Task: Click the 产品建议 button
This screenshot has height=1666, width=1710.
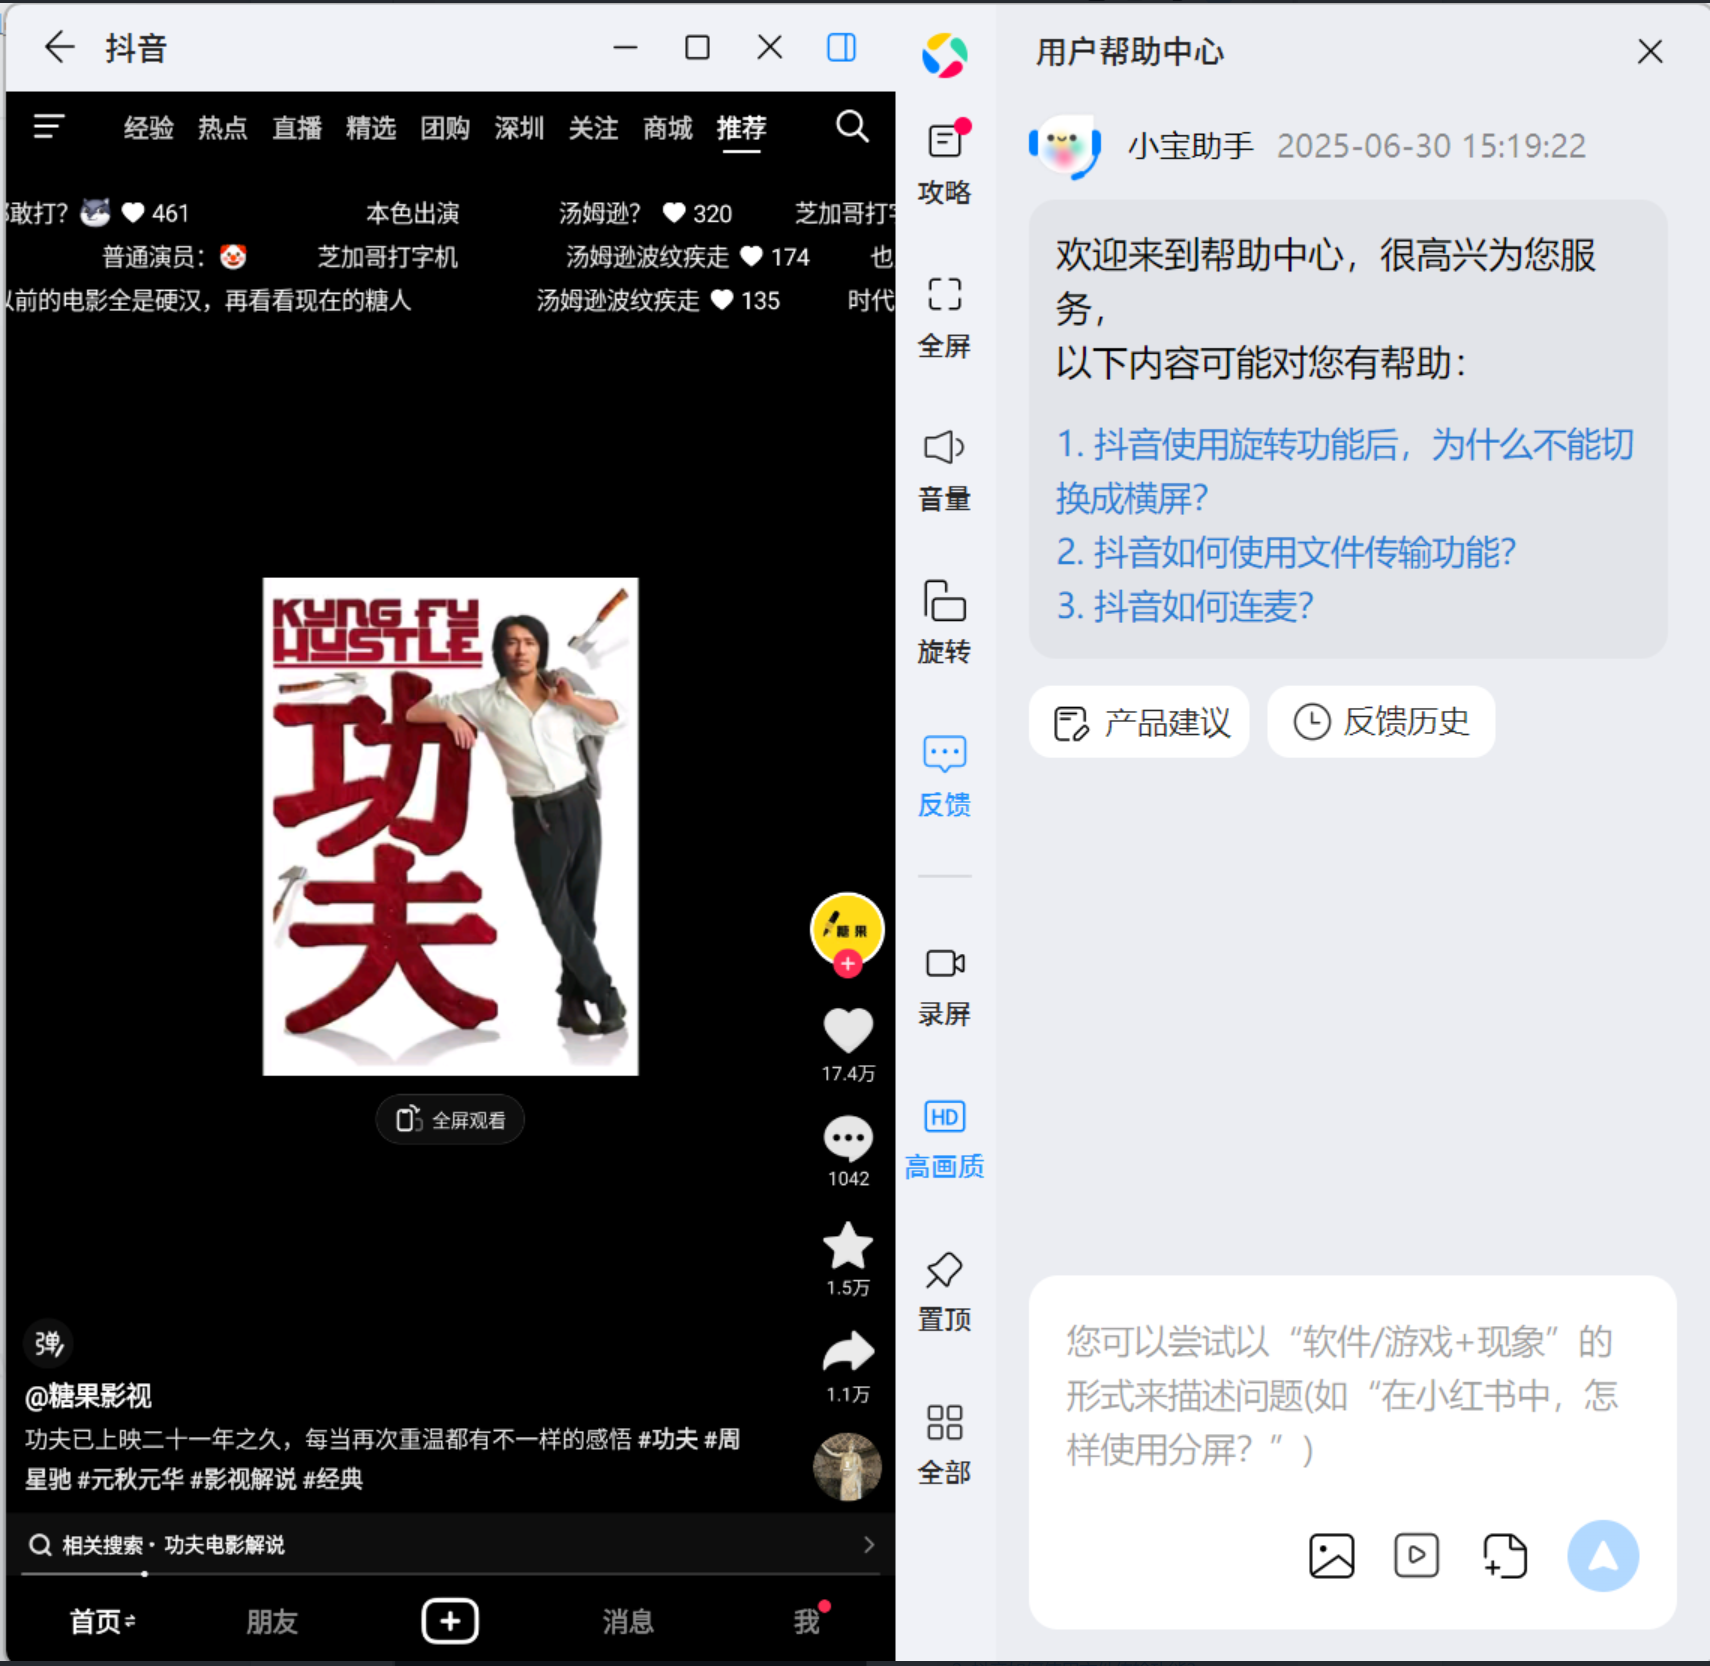Action: click(1140, 722)
